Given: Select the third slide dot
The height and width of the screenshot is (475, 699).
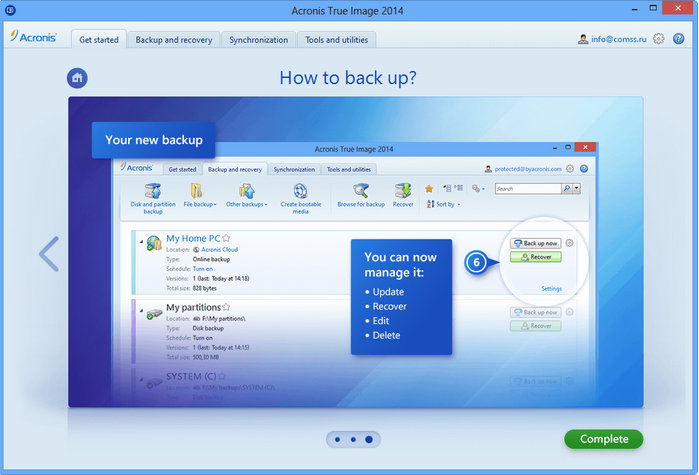Looking at the screenshot, I should [x=369, y=439].
